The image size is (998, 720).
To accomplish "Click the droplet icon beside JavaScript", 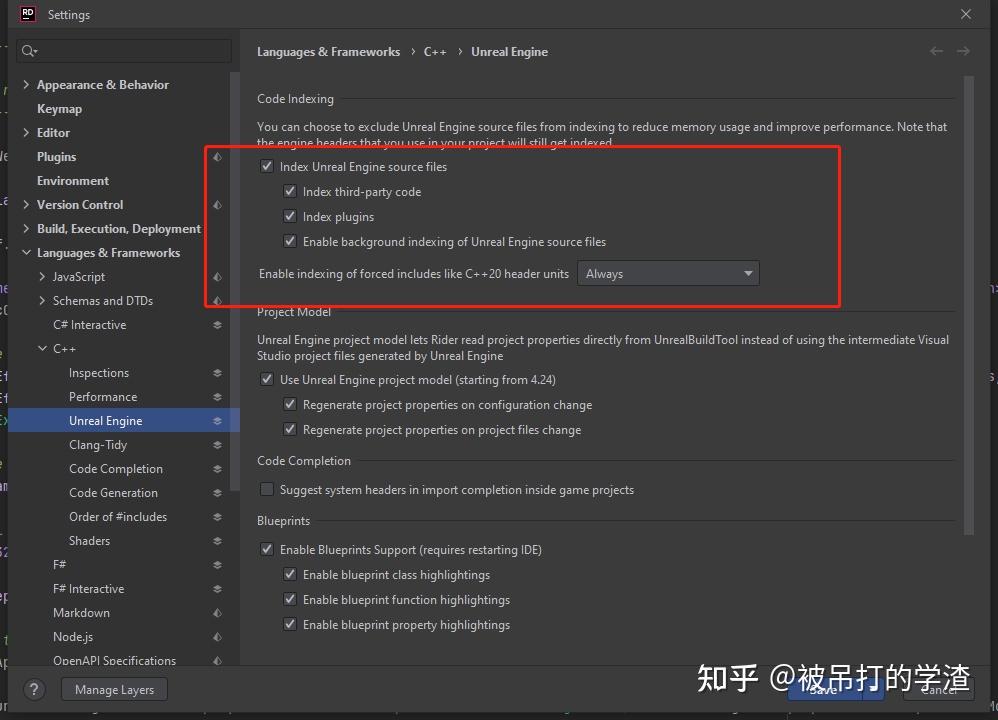I will tap(216, 276).
